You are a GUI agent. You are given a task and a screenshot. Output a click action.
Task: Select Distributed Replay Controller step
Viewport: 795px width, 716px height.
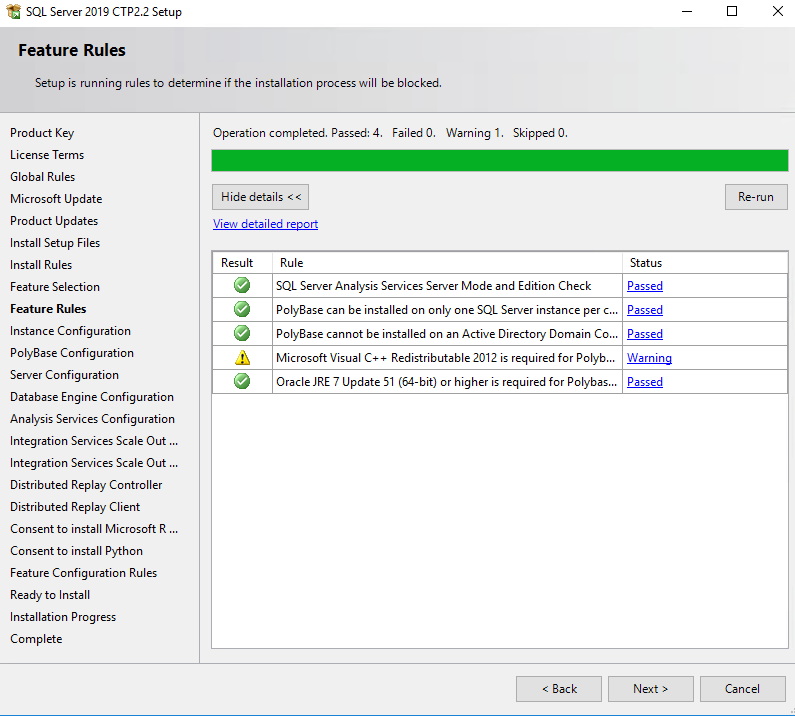pyautogui.click(x=86, y=485)
